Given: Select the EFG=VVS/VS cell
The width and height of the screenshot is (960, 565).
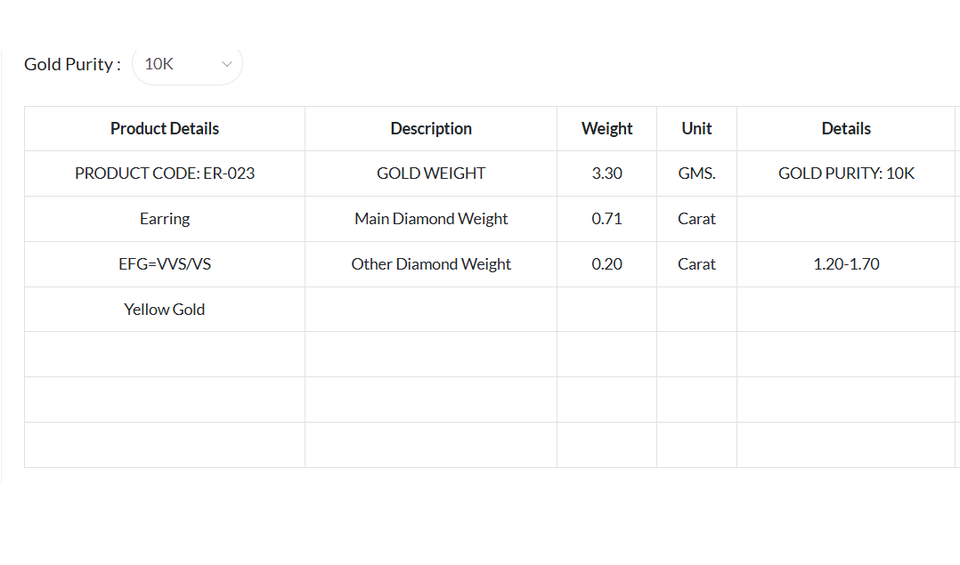Looking at the screenshot, I should [x=165, y=264].
